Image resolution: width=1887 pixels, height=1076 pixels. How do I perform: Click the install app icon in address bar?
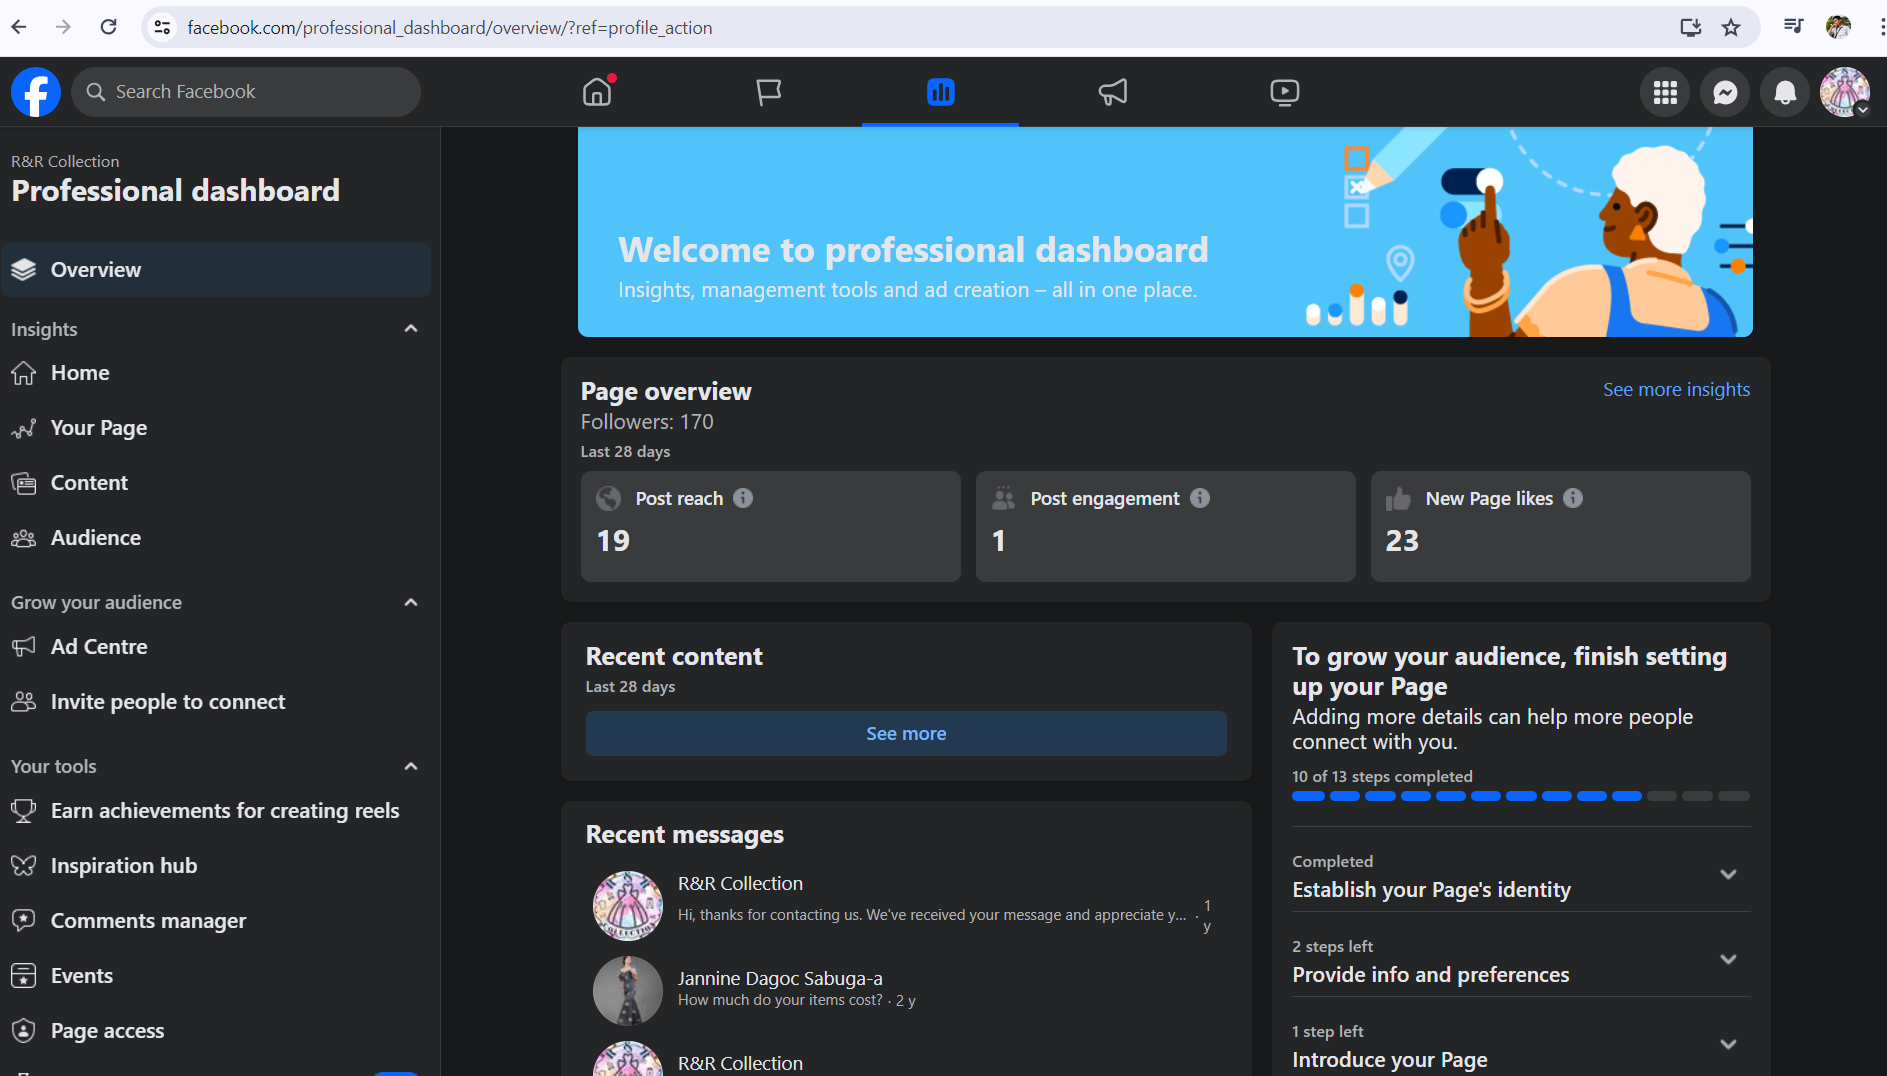[x=1690, y=27]
